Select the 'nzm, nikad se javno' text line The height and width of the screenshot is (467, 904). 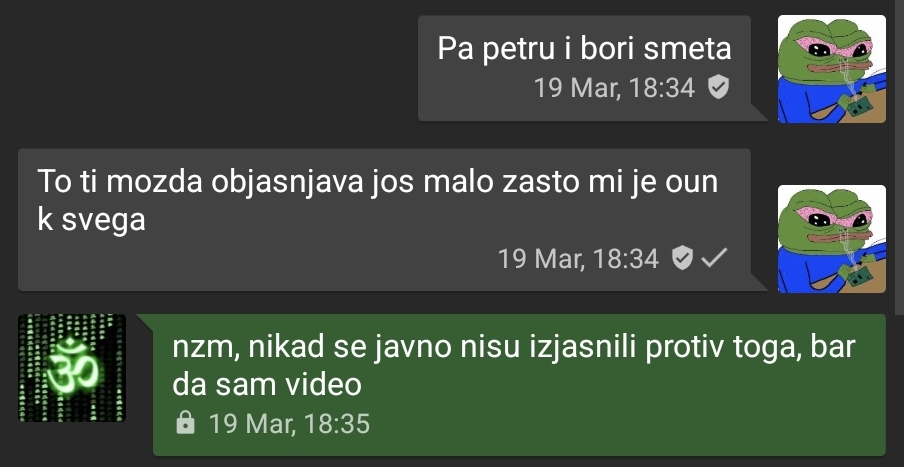(x=514, y=348)
